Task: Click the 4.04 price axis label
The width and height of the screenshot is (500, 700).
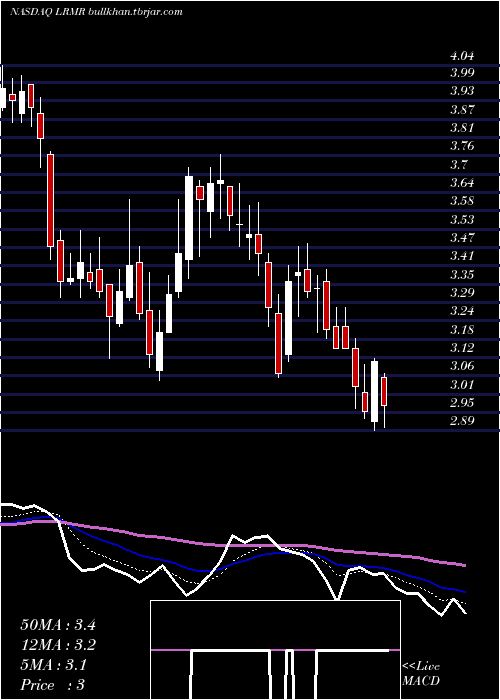Action: 462,56
